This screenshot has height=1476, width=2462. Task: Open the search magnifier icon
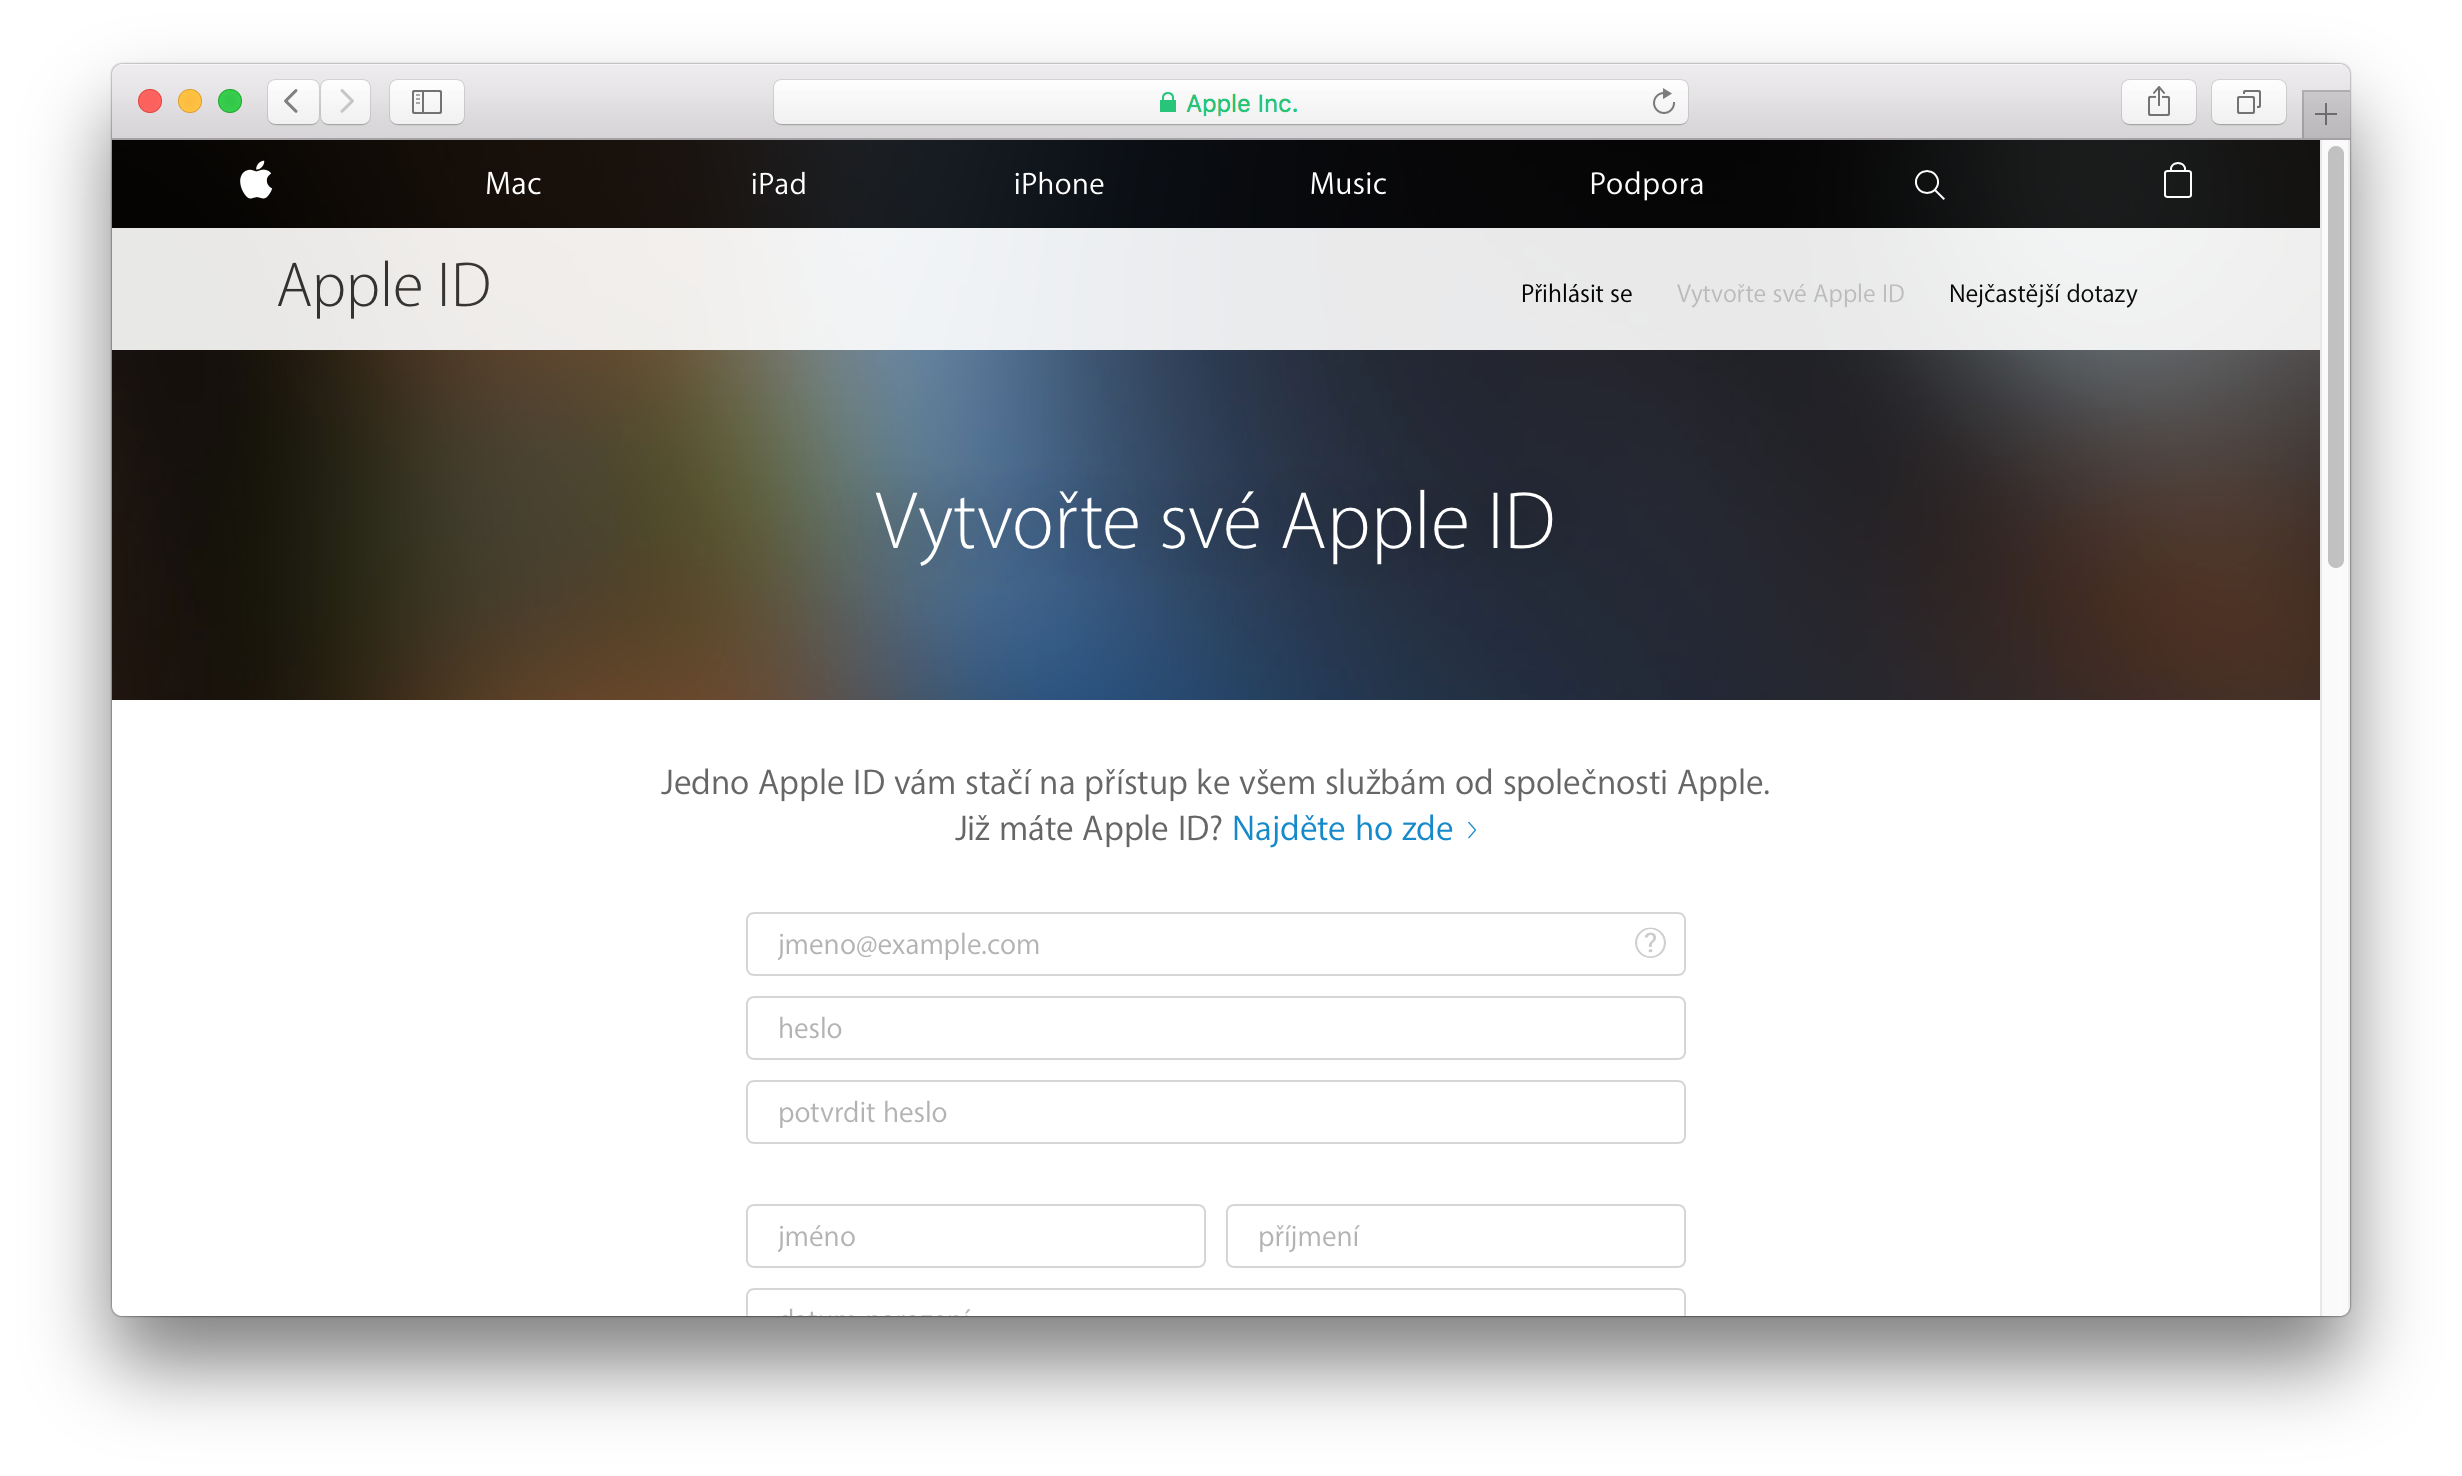(x=1929, y=185)
